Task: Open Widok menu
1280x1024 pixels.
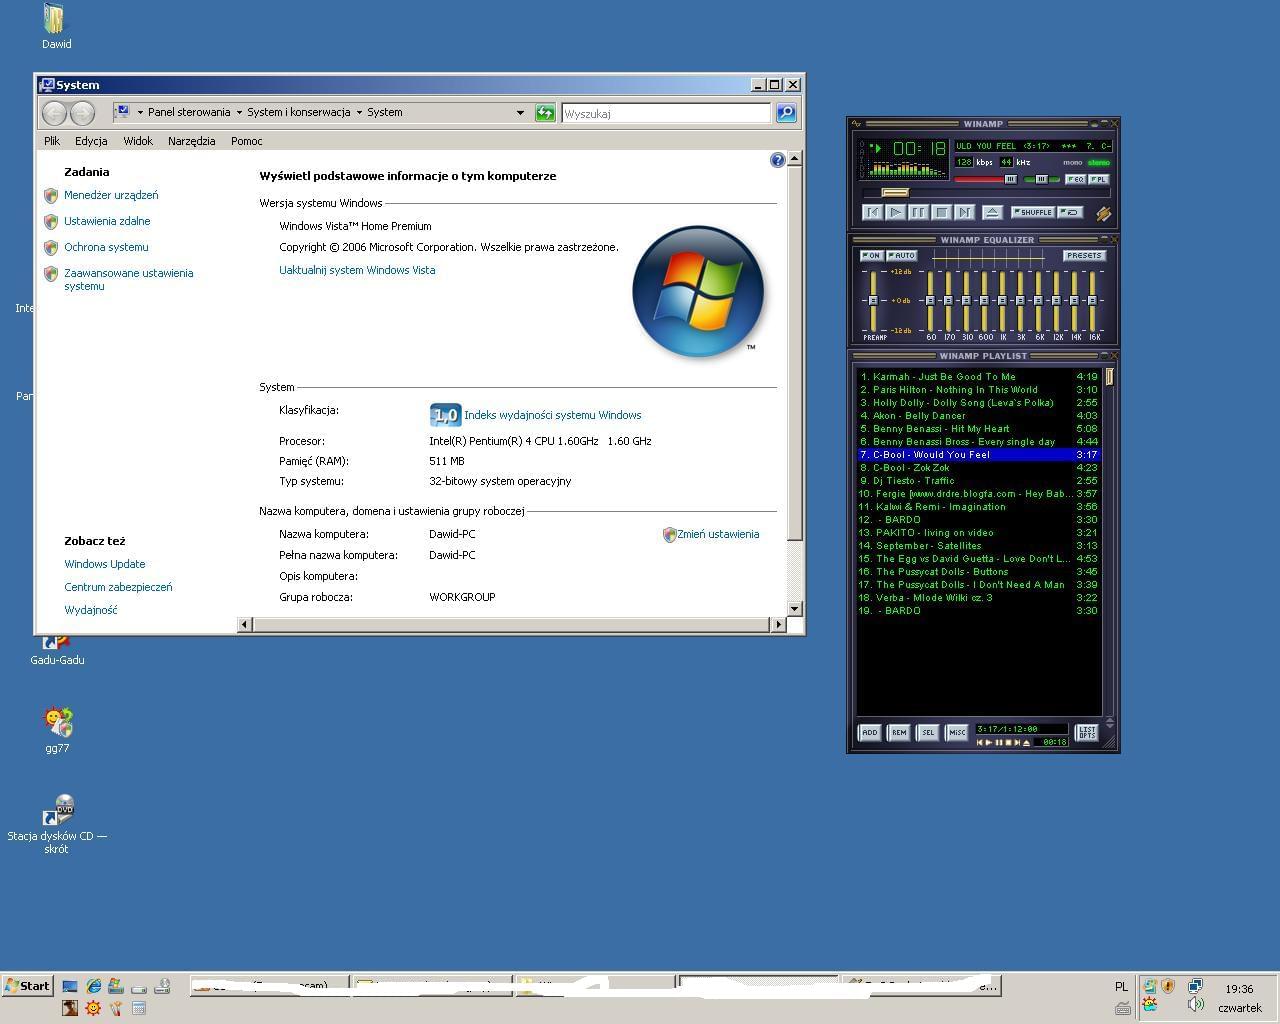Action: (x=138, y=141)
